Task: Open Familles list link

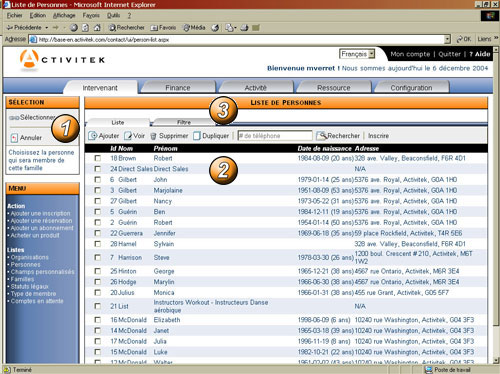Action: point(22,279)
